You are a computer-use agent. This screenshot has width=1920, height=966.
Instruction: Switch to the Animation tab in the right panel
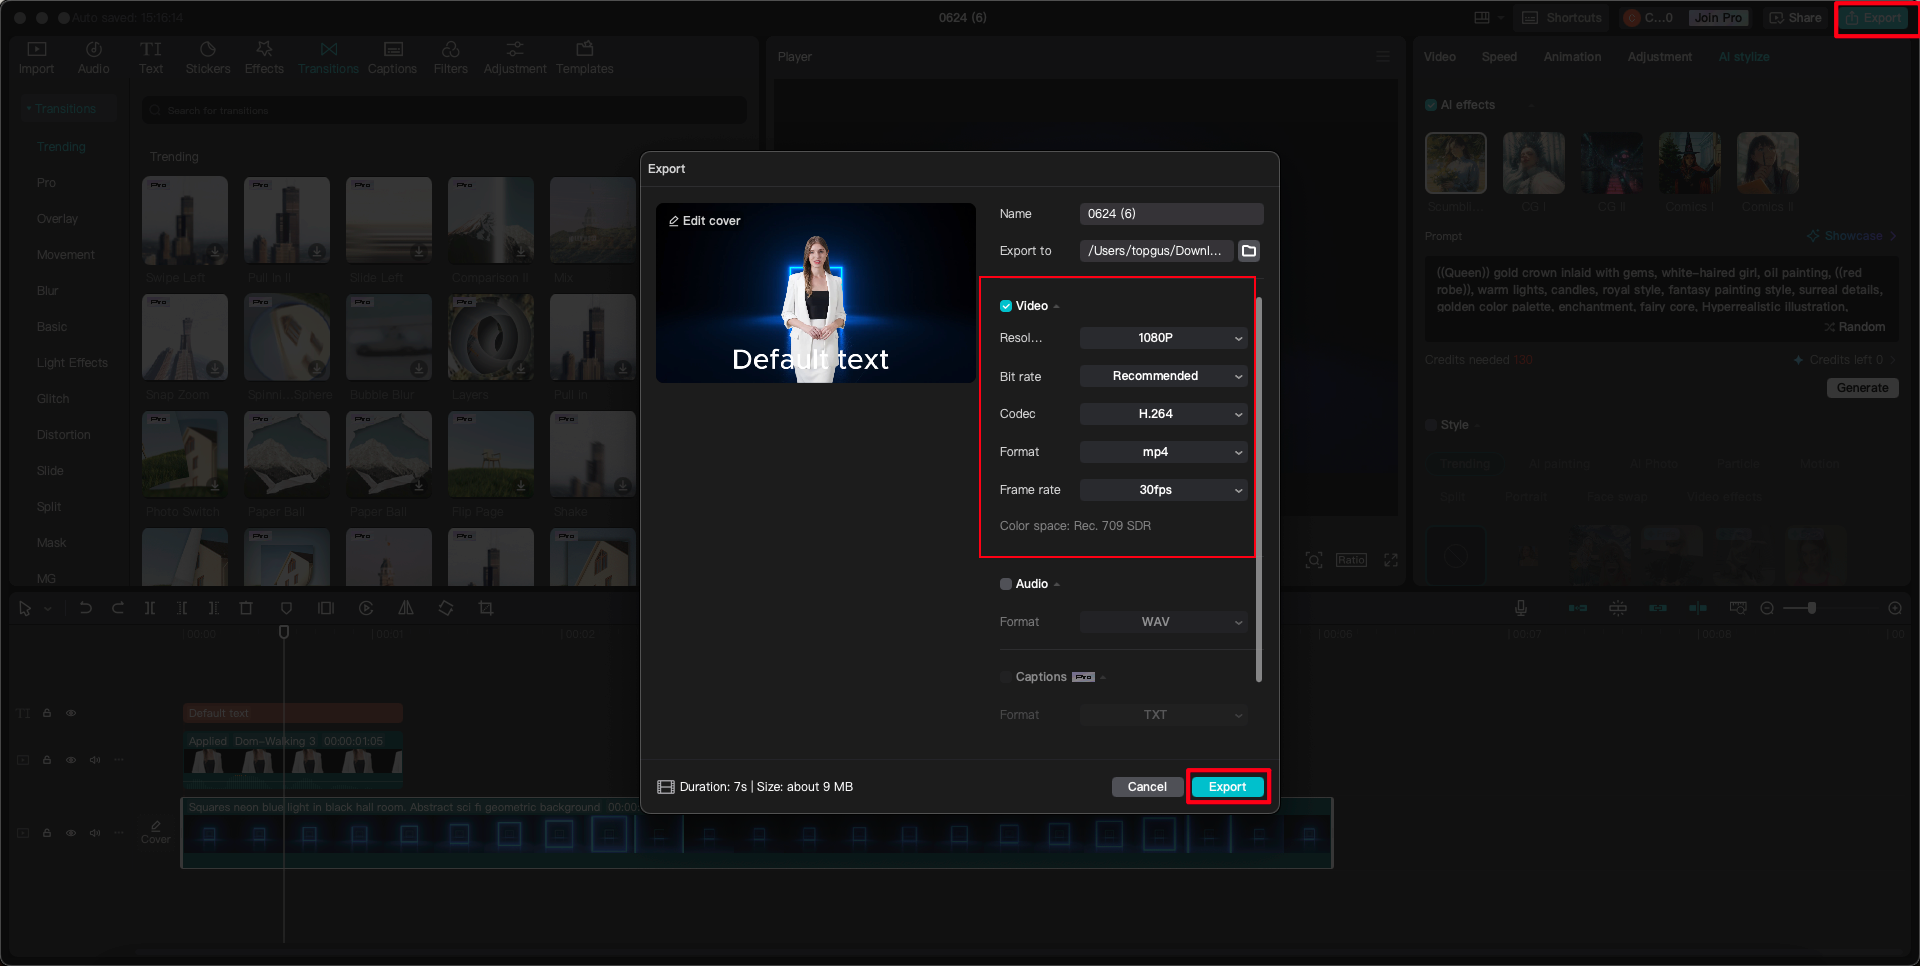[x=1572, y=57]
